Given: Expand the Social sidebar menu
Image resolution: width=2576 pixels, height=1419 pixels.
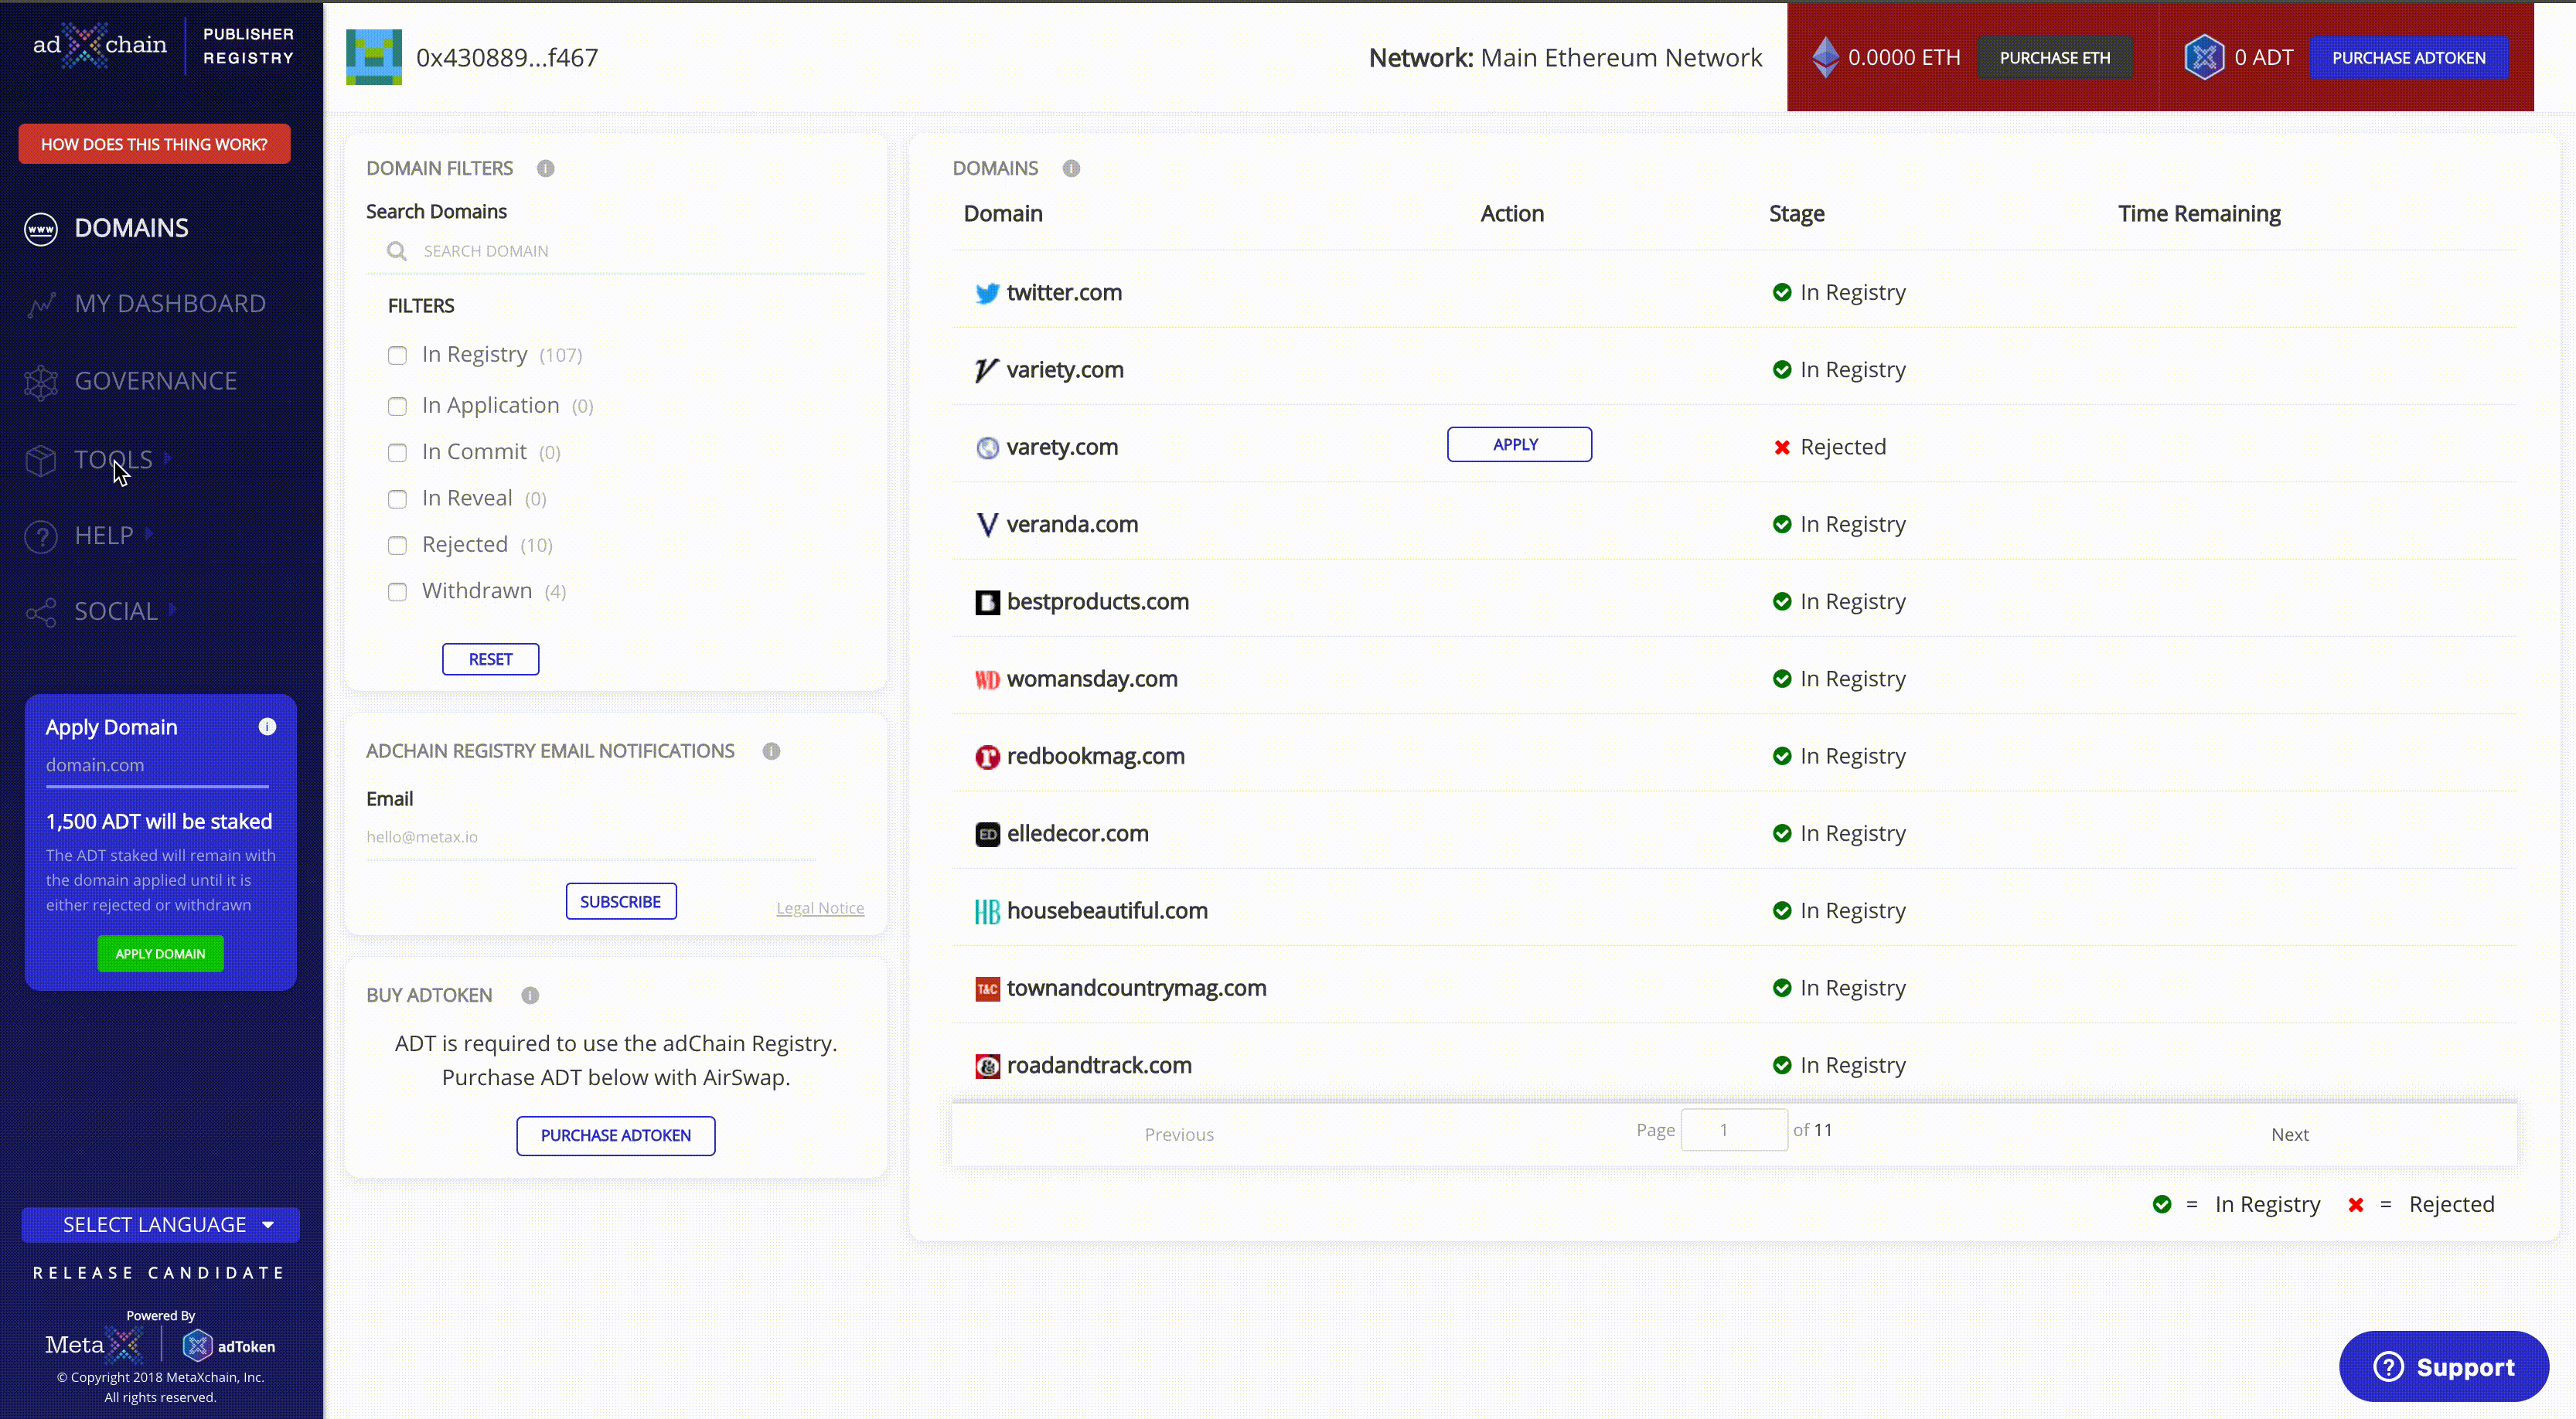Looking at the screenshot, I should point(116,611).
